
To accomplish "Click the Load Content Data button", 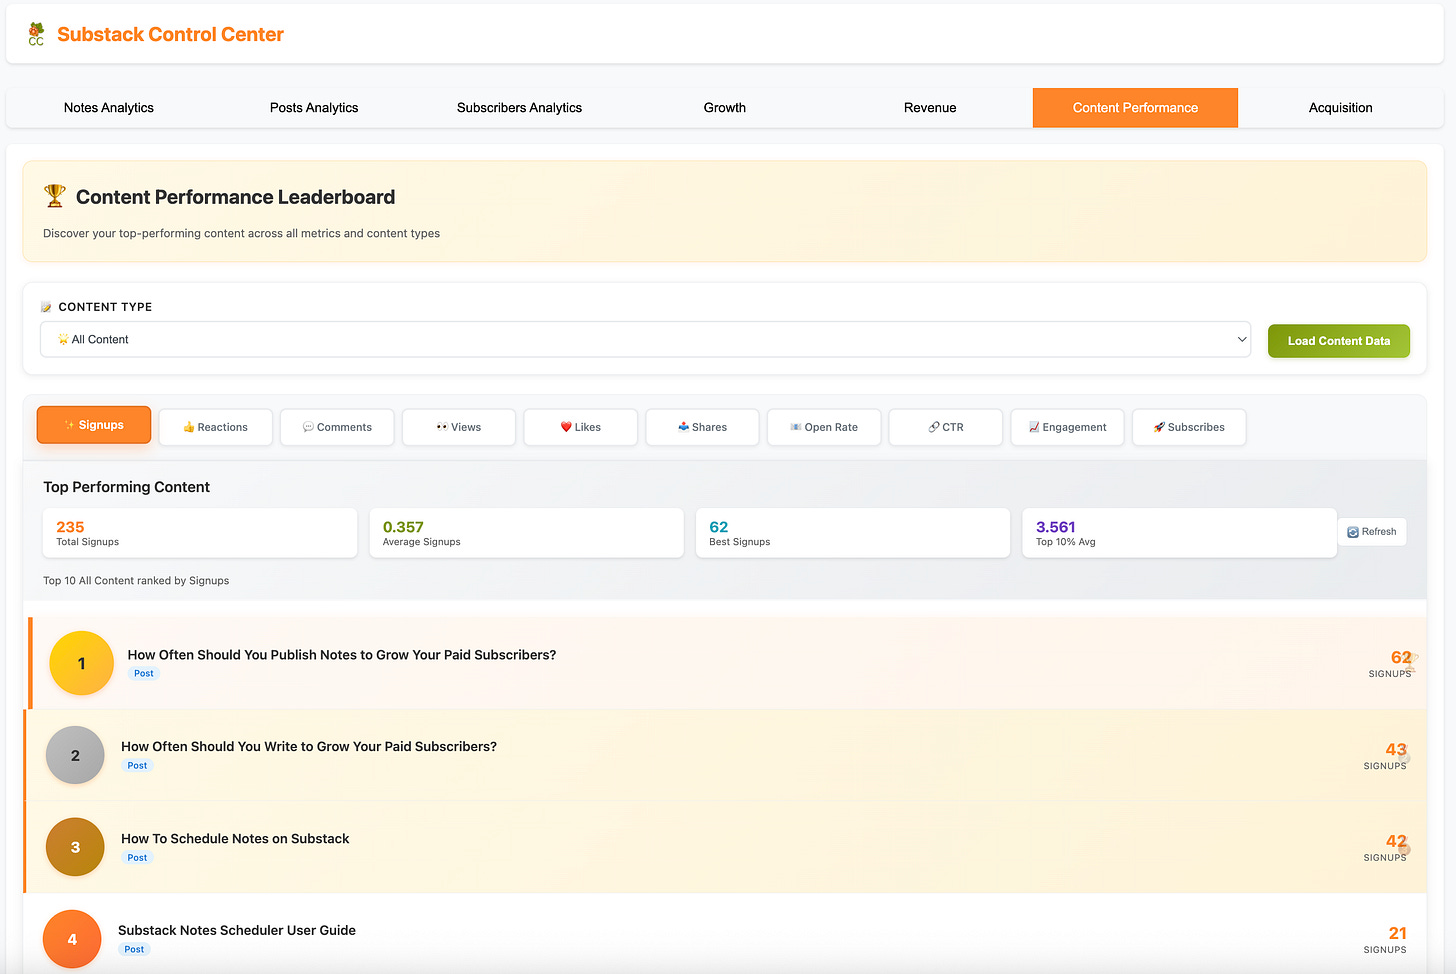I will [x=1339, y=341].
